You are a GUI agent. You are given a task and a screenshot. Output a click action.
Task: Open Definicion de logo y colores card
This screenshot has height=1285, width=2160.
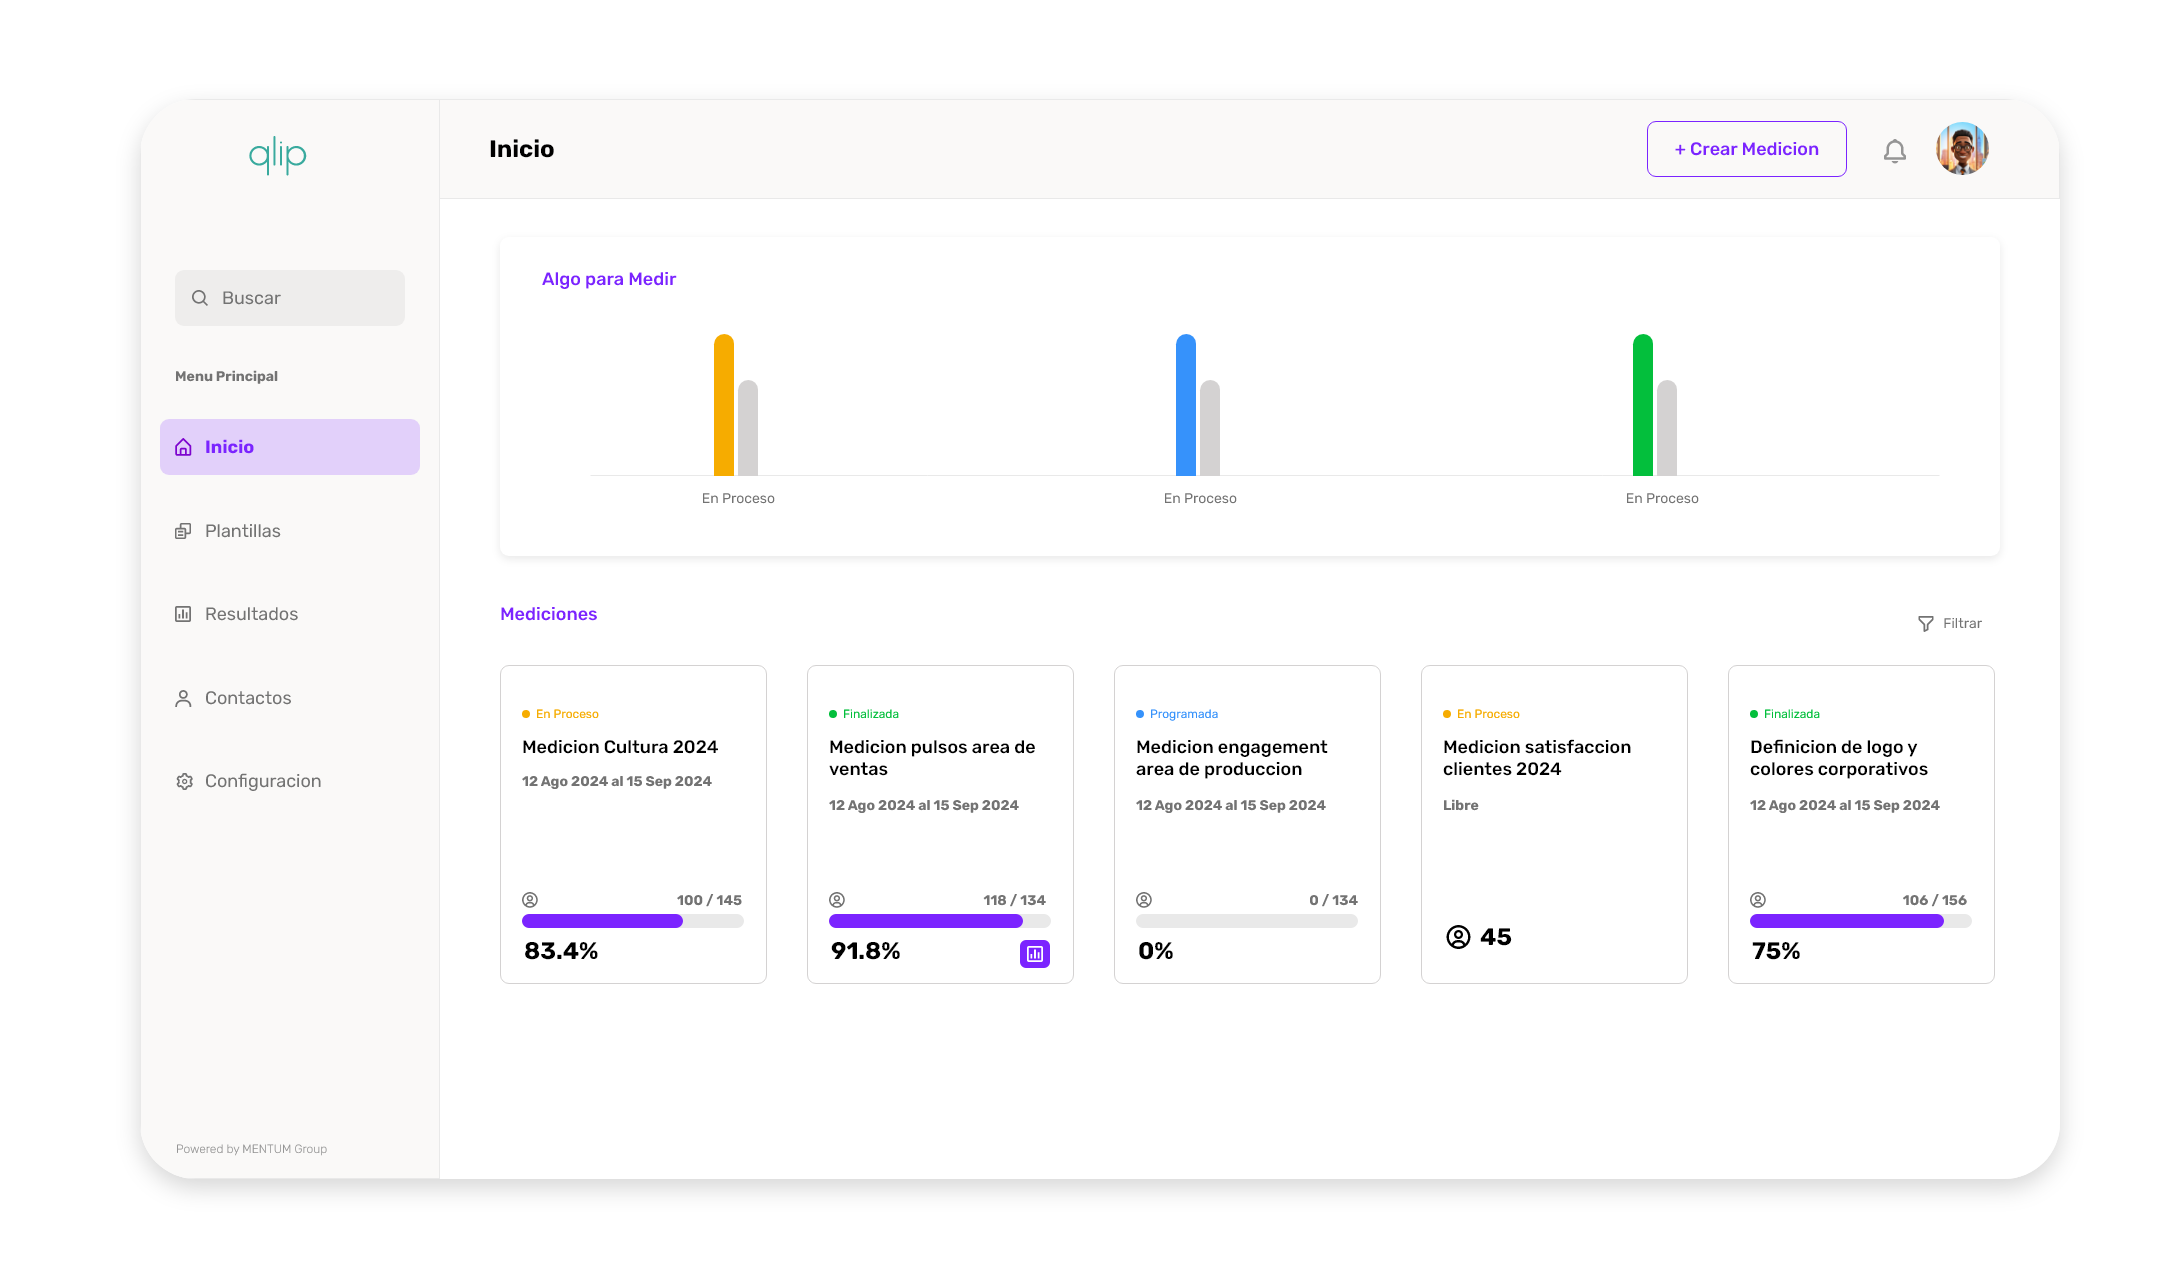pyautogui.click(x=1861, y=824)
